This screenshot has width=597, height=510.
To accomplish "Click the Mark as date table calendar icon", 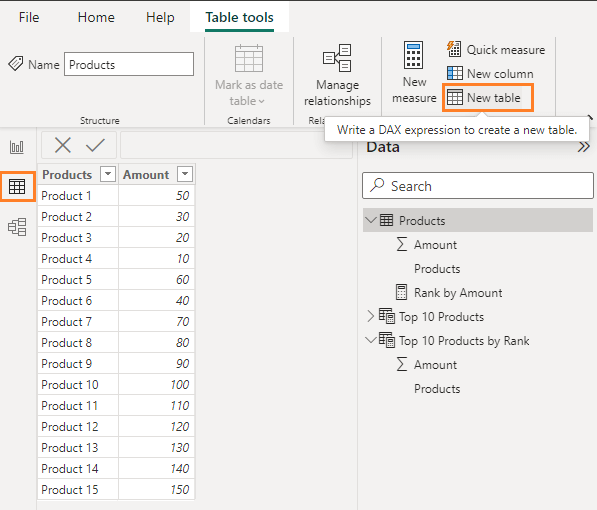I will click(249, 58).
